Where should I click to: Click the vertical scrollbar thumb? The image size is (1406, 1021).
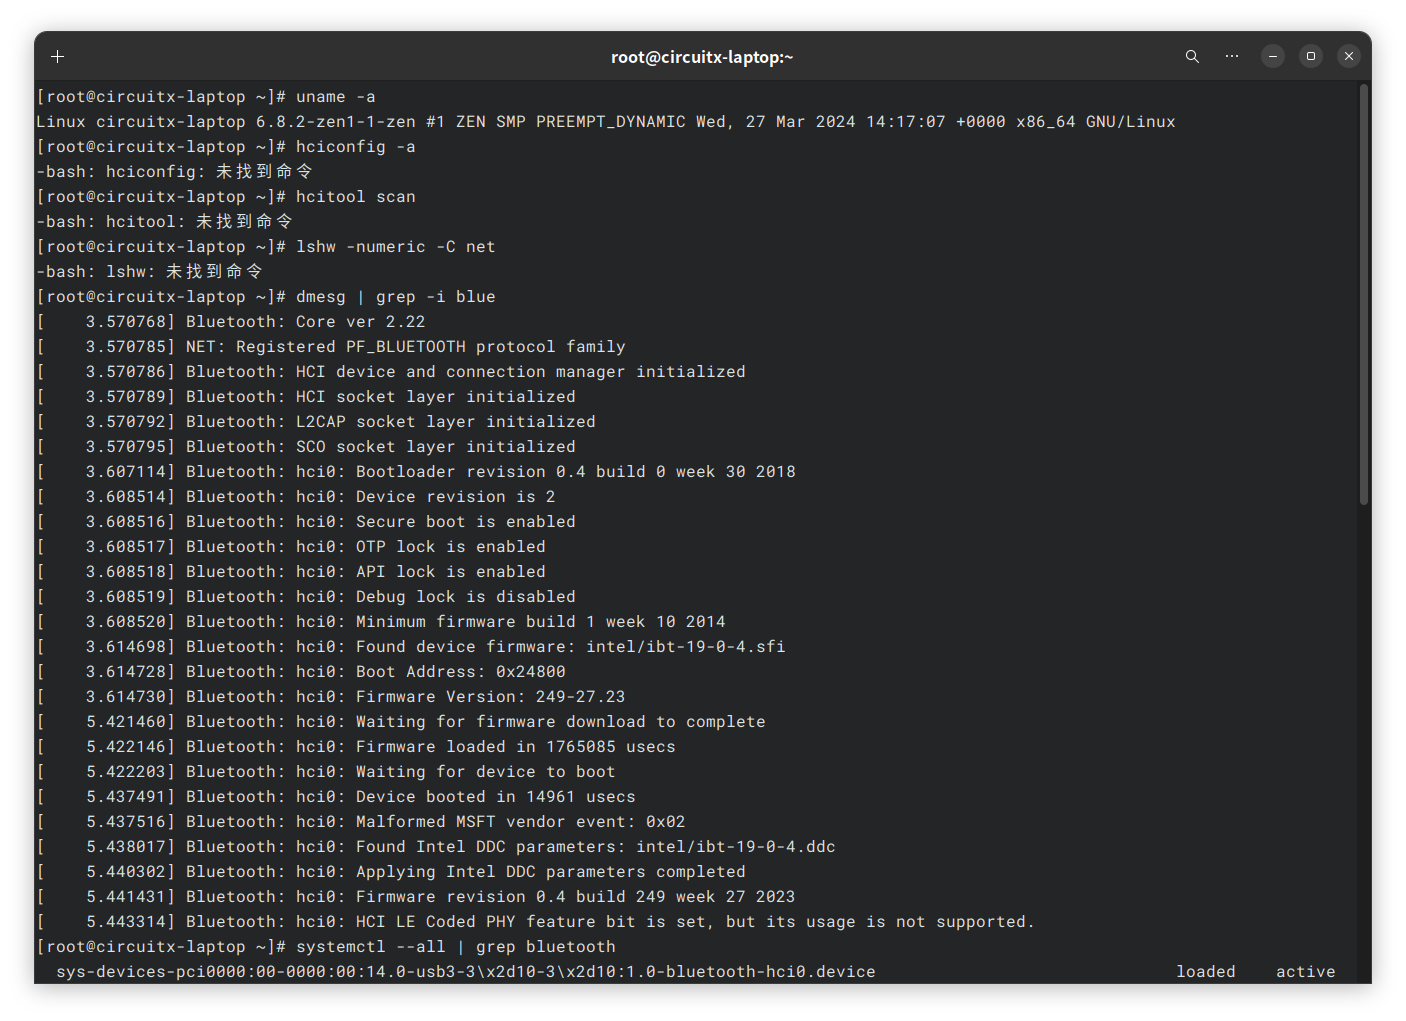click(1364, 295)
